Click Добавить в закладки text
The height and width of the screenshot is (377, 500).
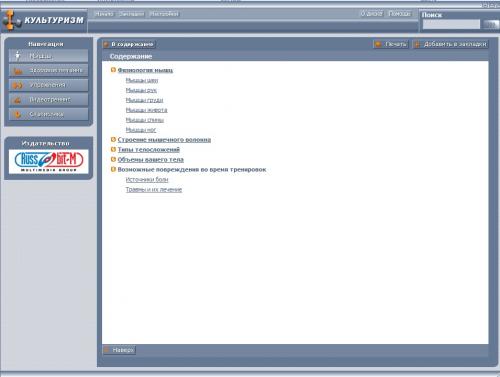(455, 44)
